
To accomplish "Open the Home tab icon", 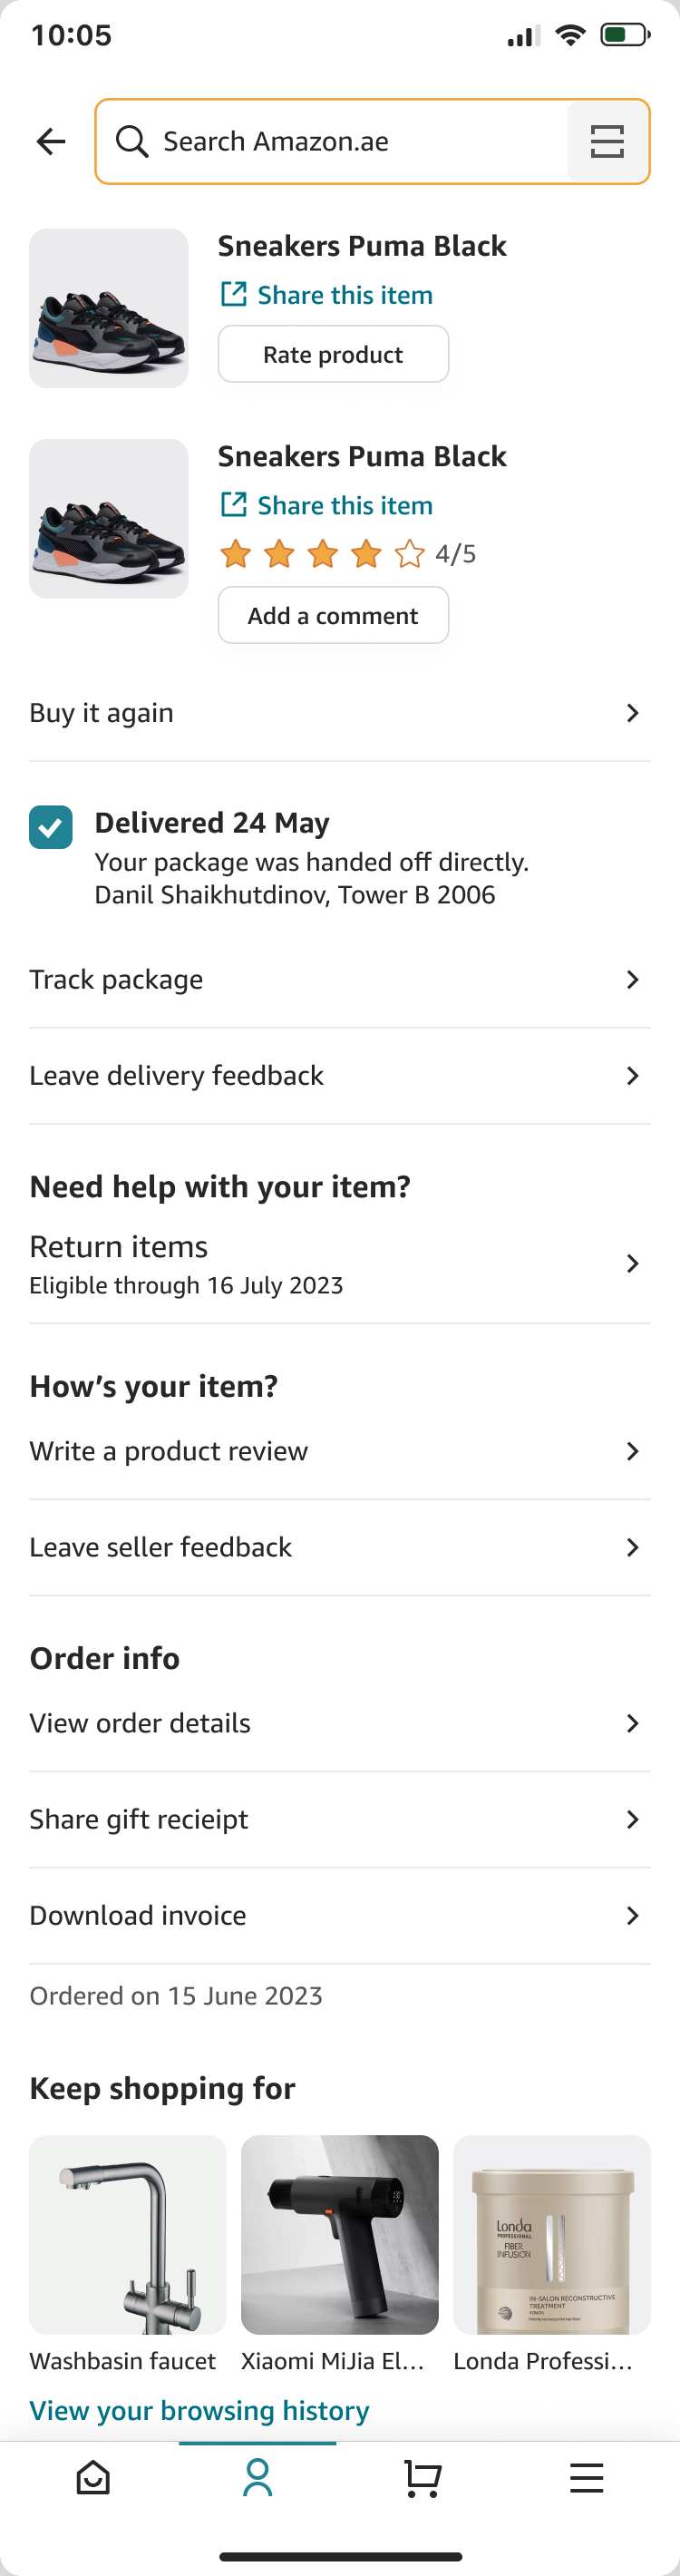I will [93, 2478].
